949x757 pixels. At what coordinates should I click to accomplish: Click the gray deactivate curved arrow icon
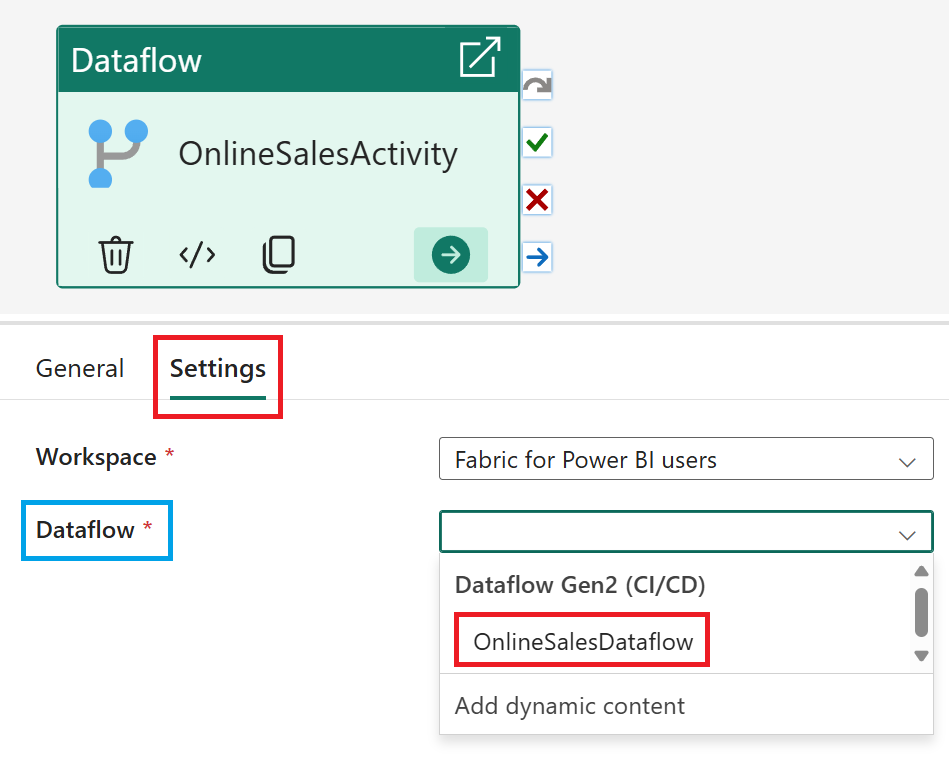click(x=537, y=86)
